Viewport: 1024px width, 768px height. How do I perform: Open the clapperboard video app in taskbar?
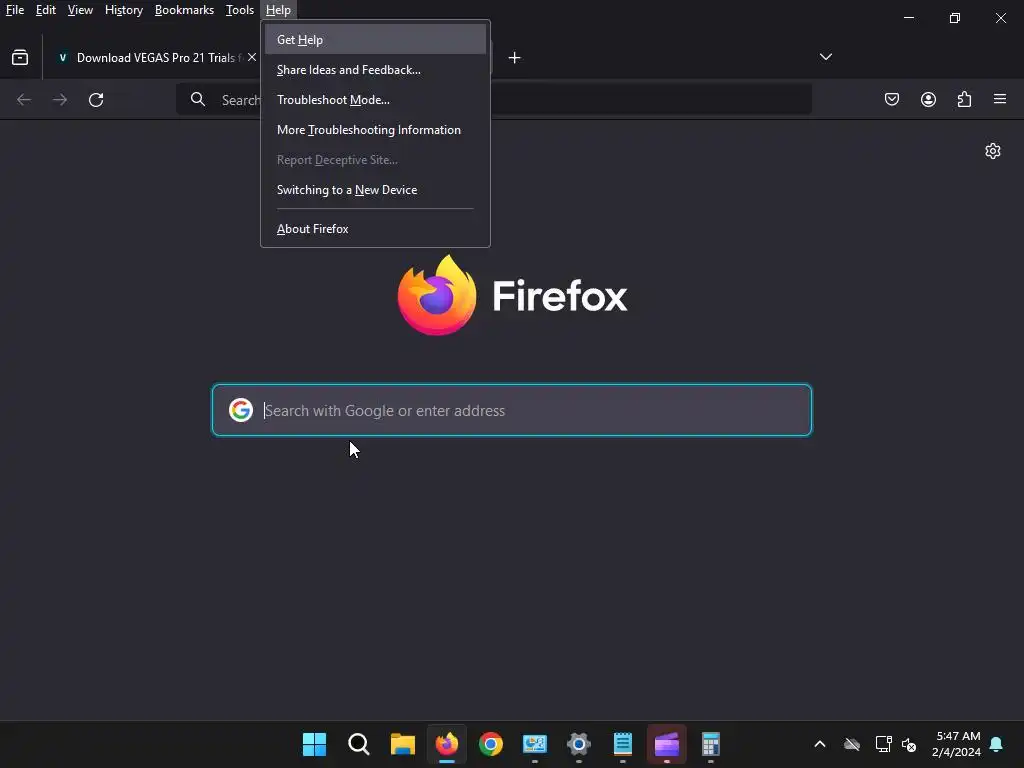click(667, 744)
